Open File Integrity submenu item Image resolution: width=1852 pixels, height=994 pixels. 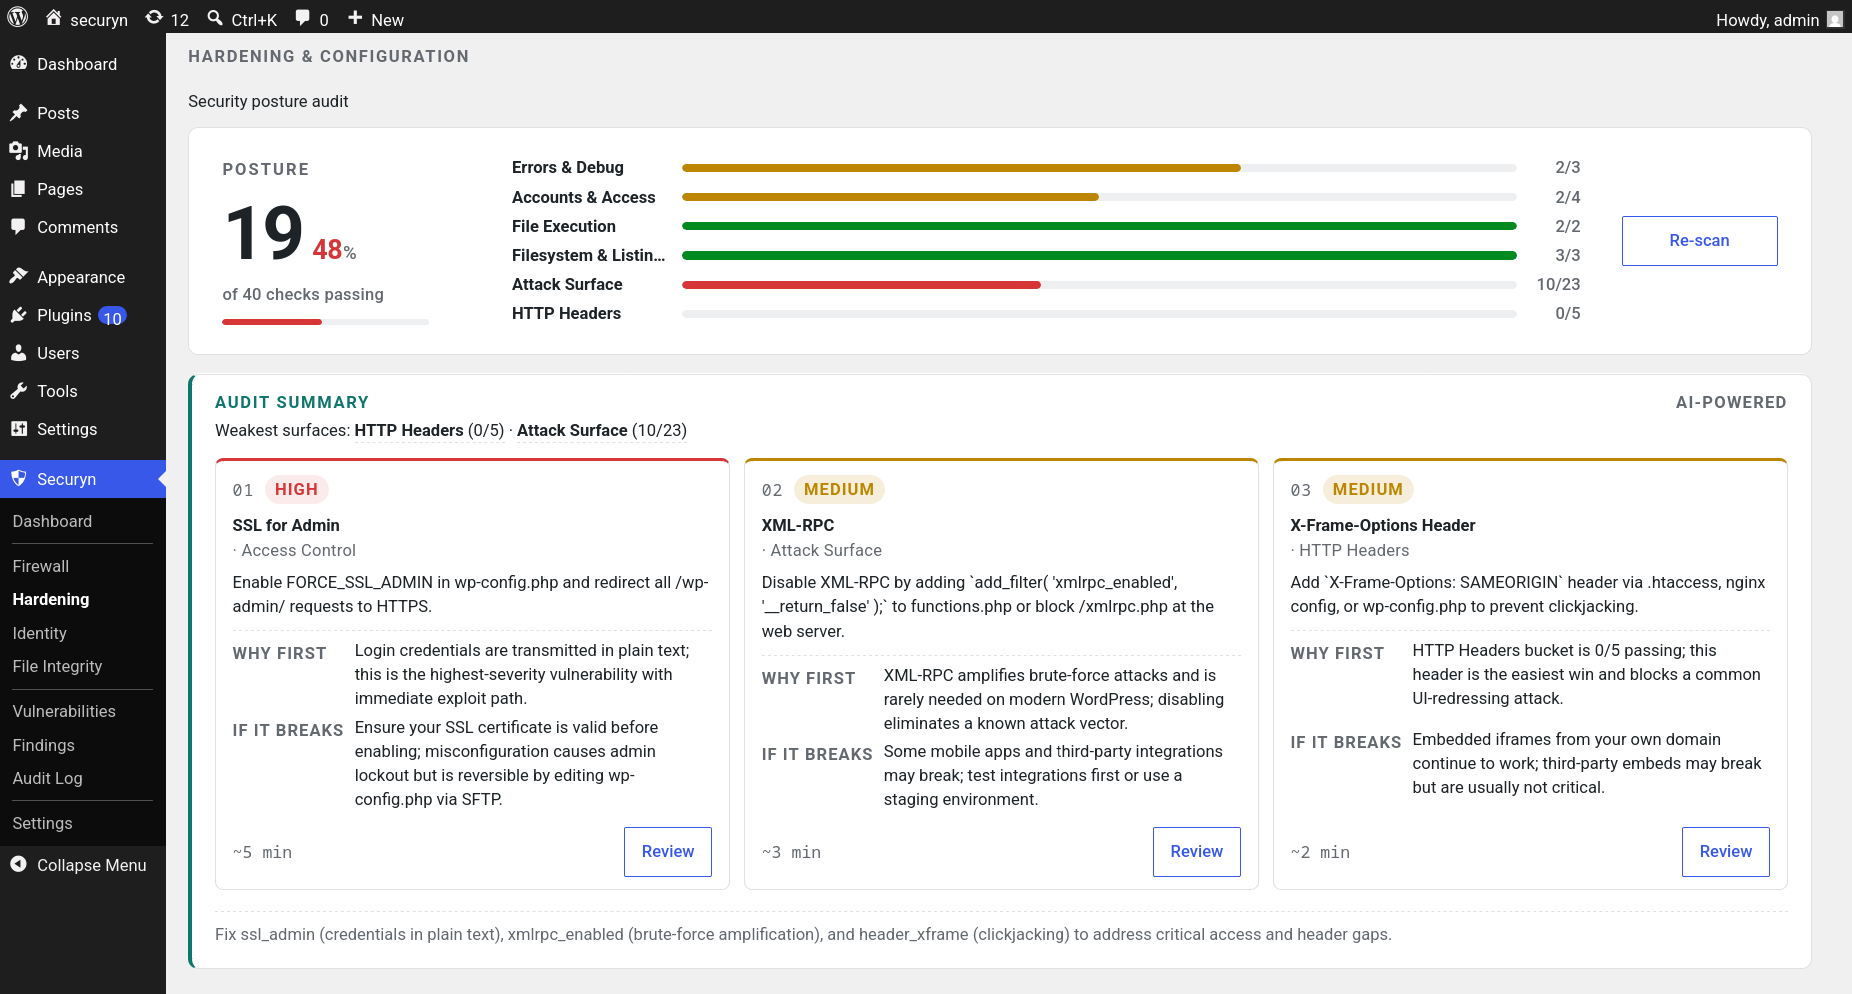(57, 666)
